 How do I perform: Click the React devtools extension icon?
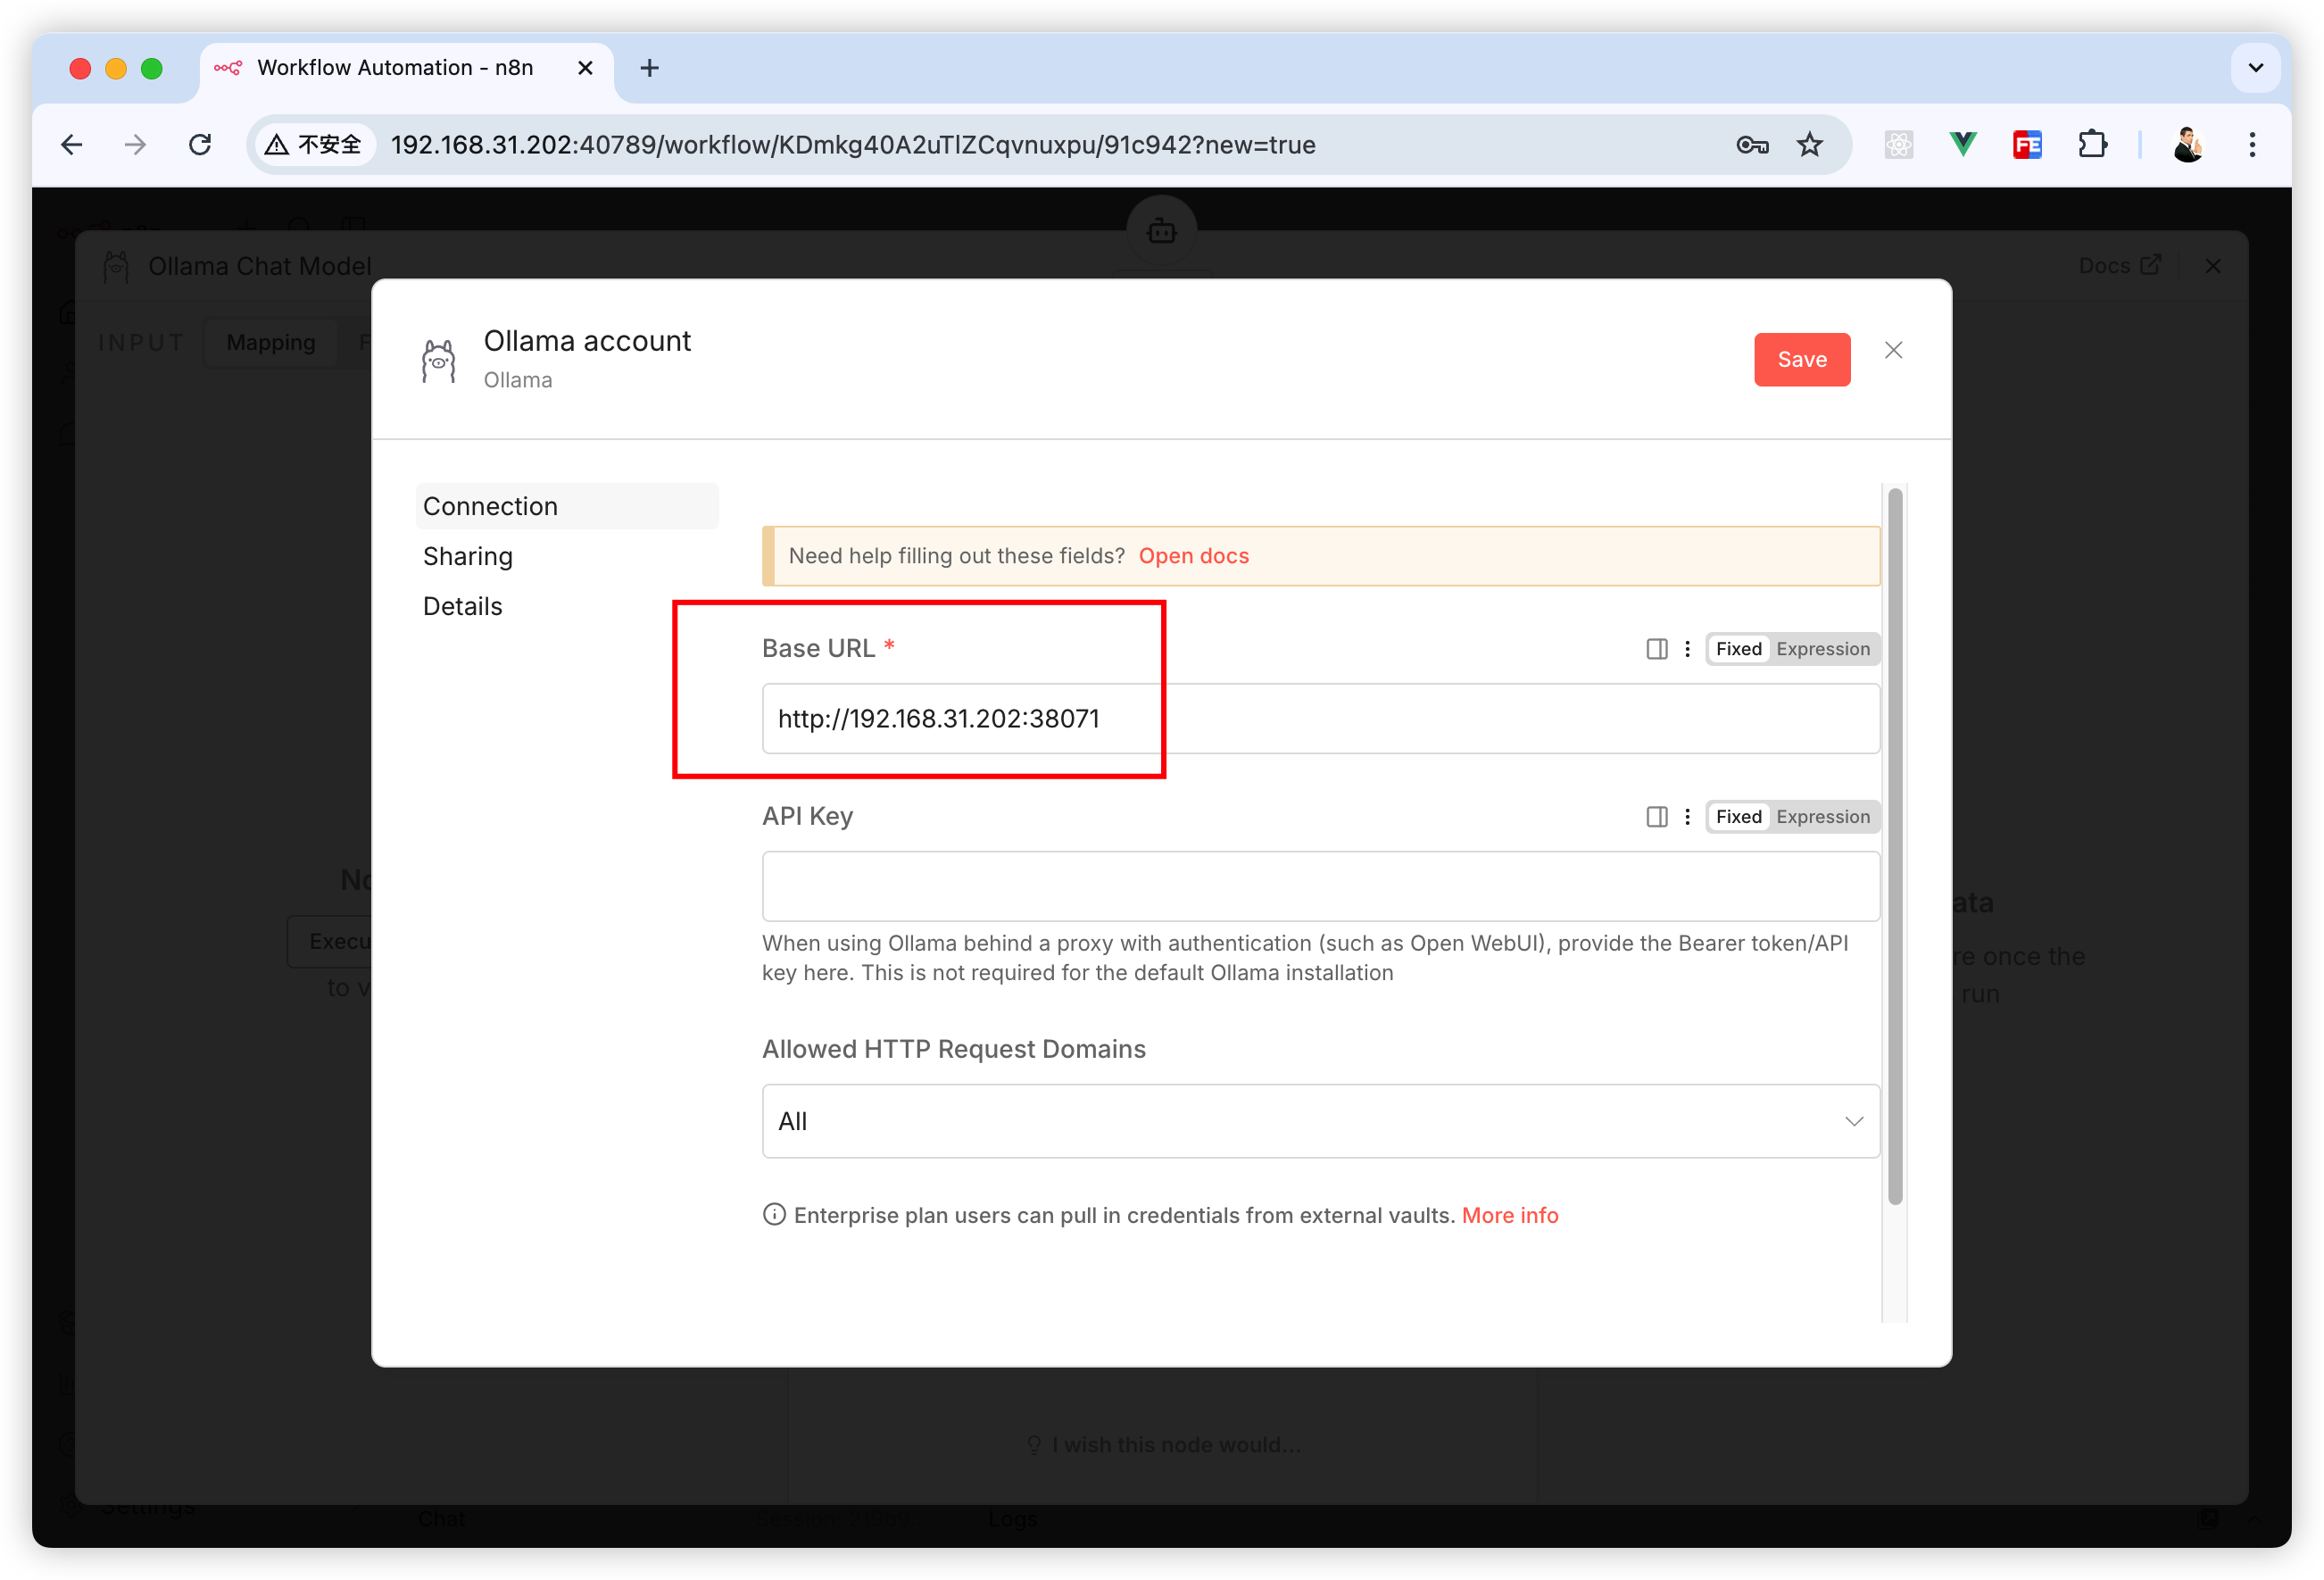1899,145
